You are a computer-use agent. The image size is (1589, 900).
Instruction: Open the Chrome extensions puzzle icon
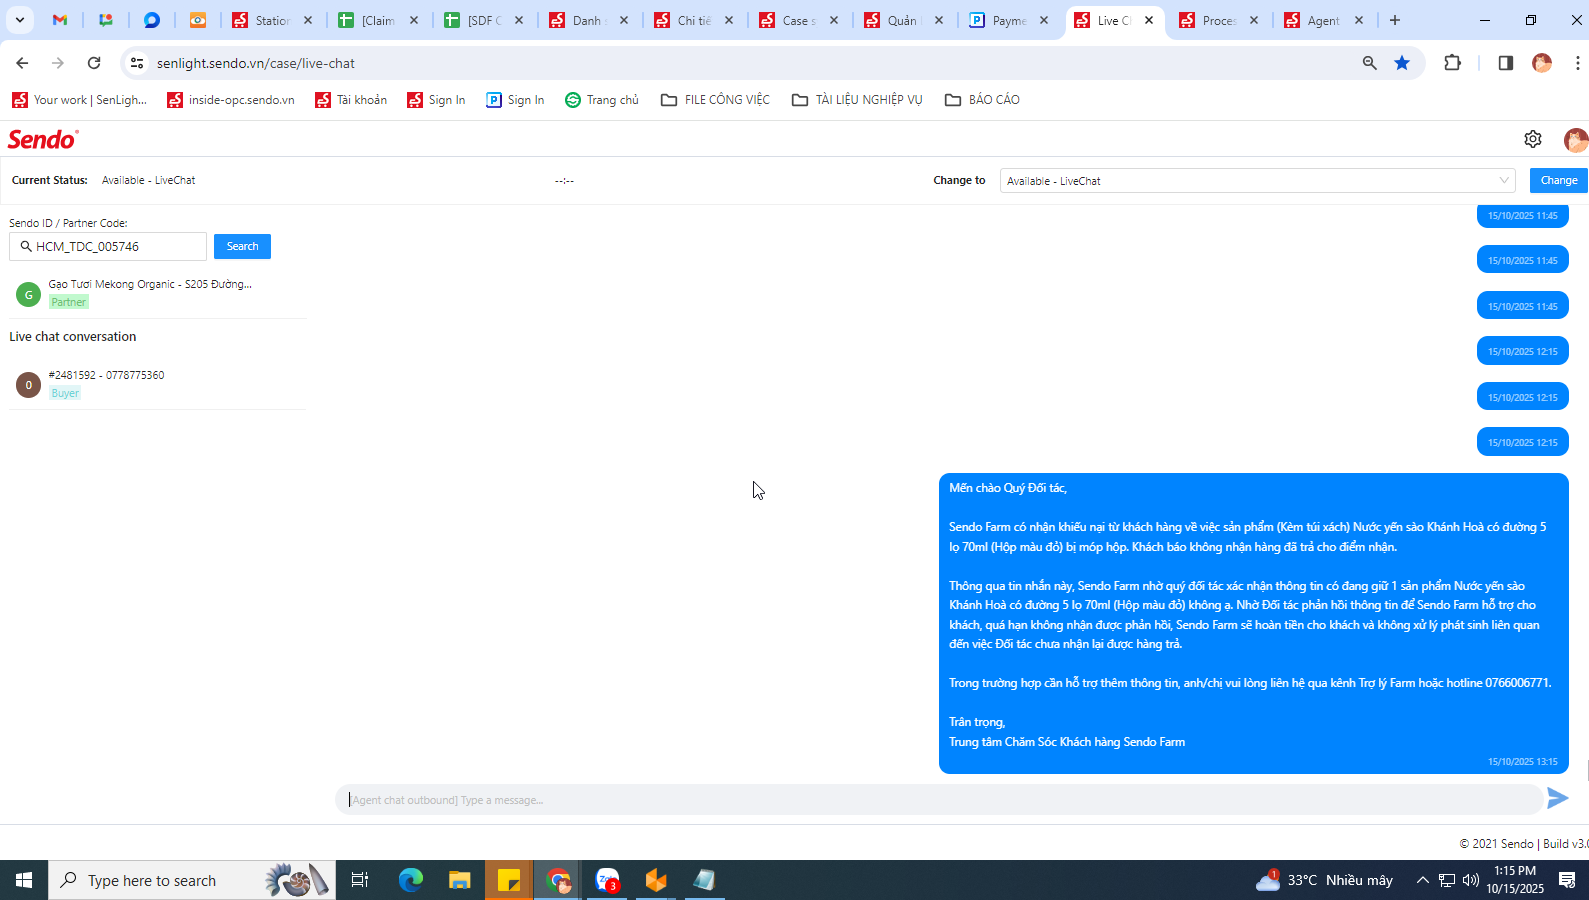point(1453,63)
